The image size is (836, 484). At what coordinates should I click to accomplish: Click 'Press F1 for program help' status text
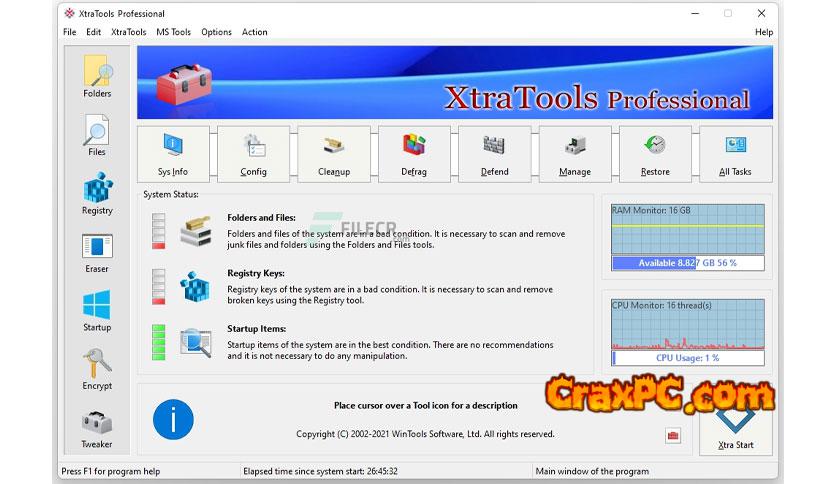110,471
